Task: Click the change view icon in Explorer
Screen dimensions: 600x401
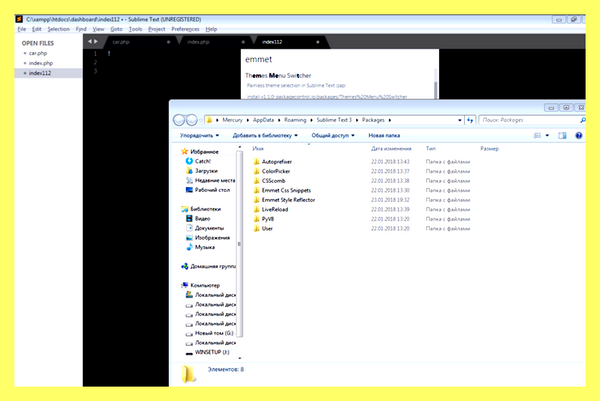Action: [537, 135]
